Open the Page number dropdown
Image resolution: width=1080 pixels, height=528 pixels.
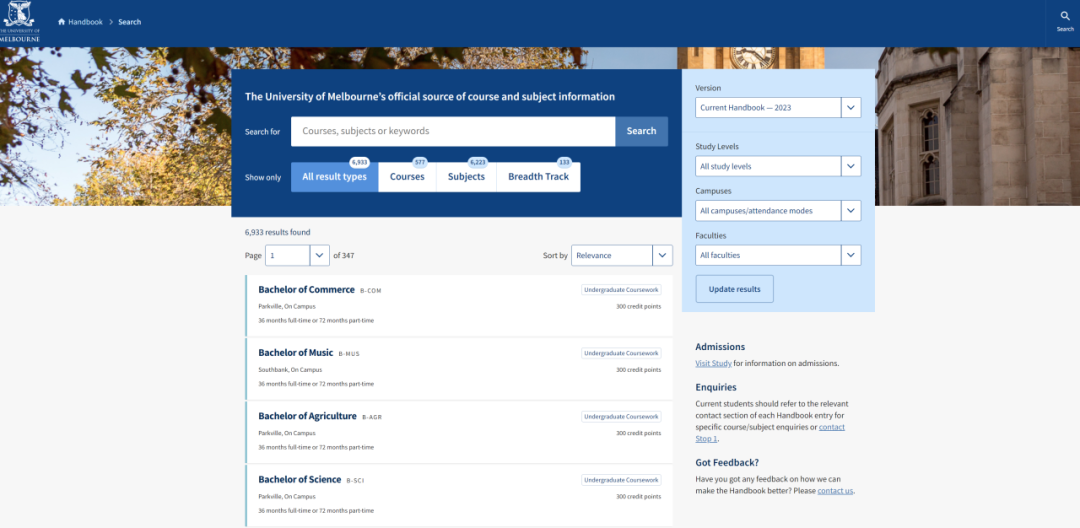click(x=298, y=255)
